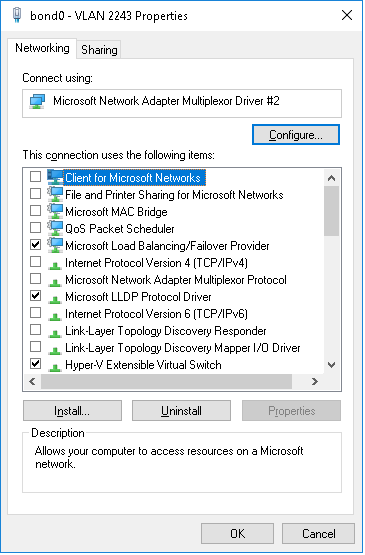Click the network adapter icon under Connect using
Image resolution: width=365 pixels, height=555 pixels.
[37, 101]
